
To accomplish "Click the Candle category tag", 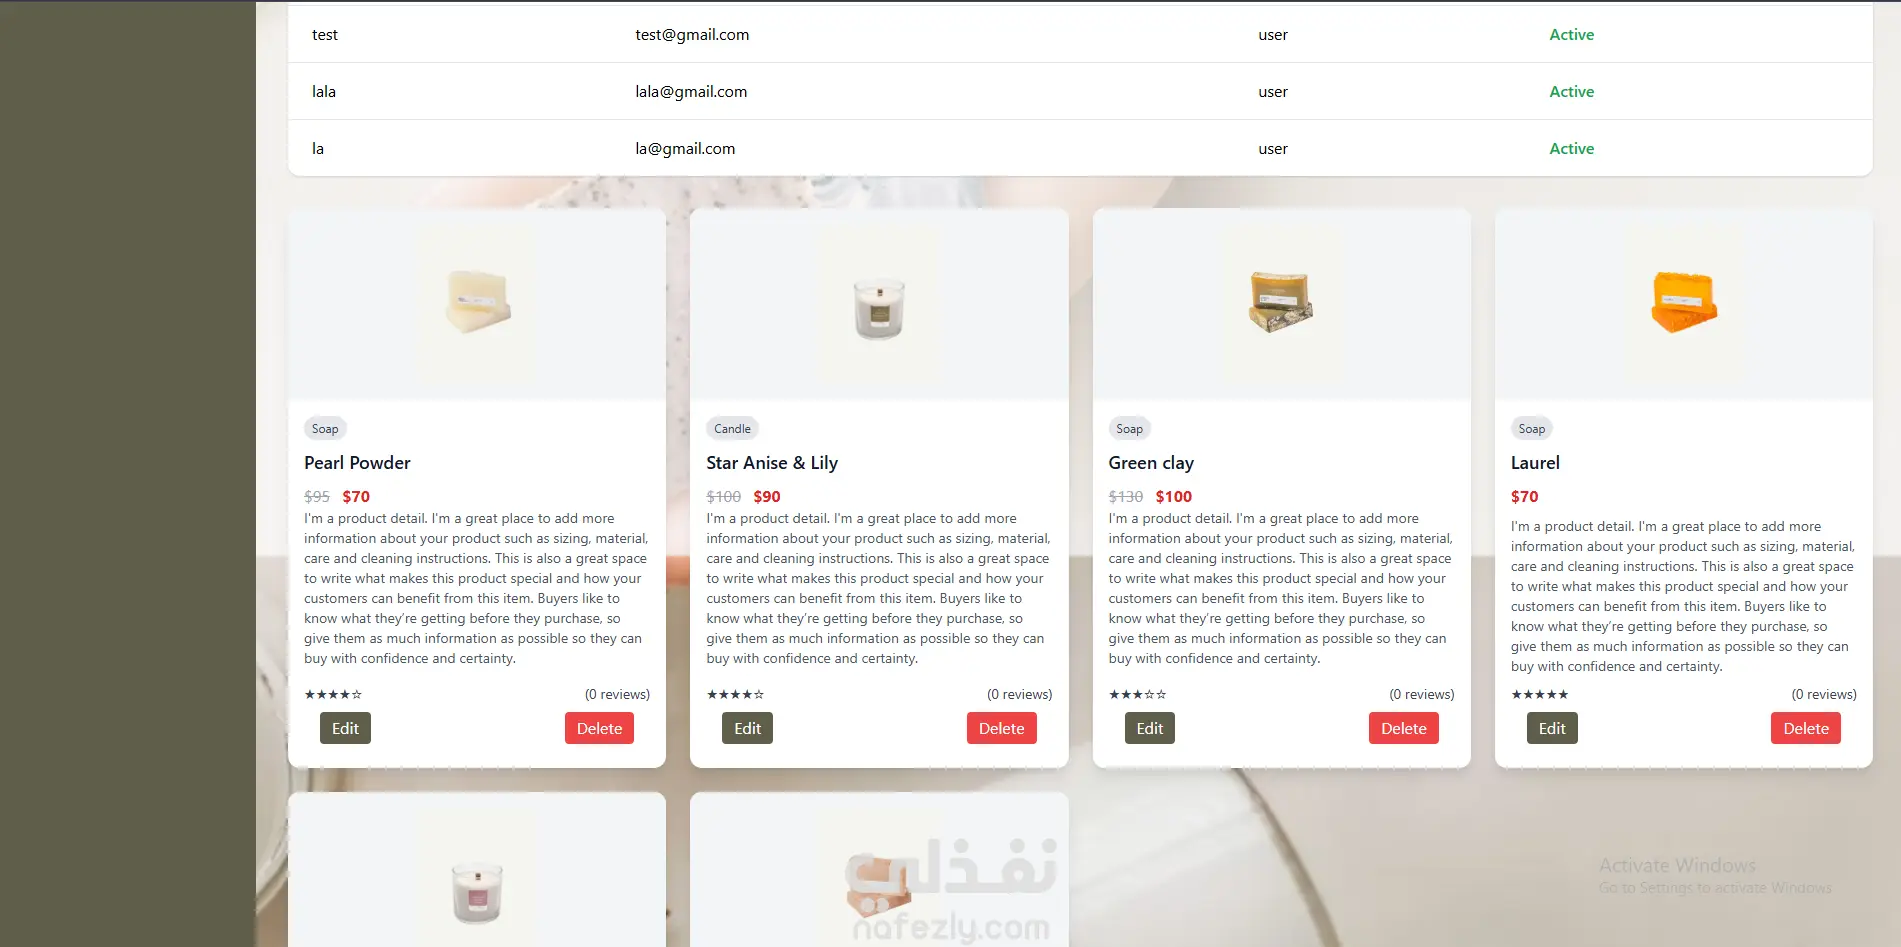I will coord(732,428).
